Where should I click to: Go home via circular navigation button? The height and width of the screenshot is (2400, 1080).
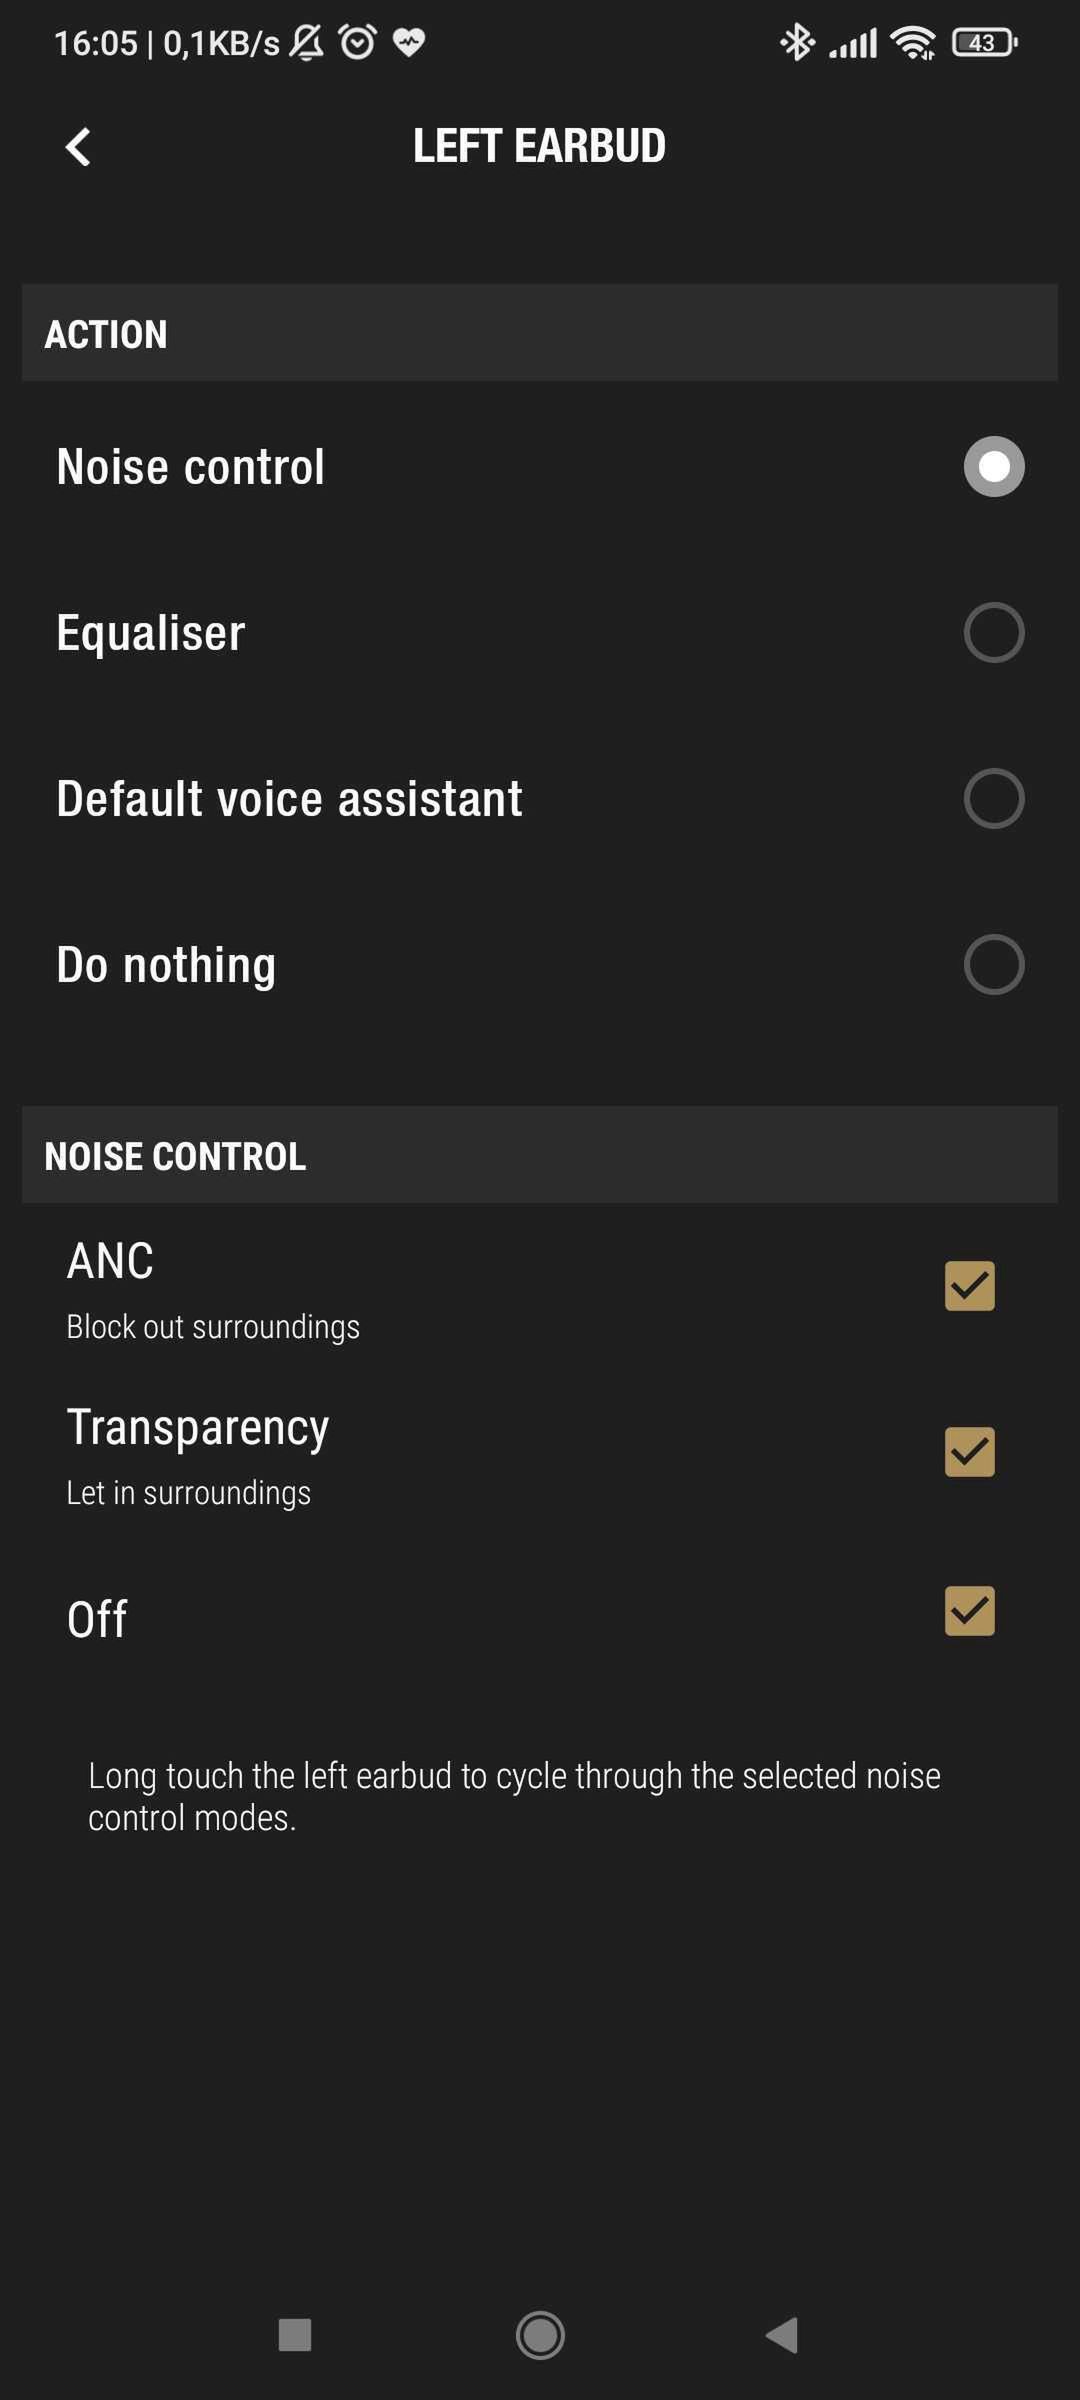(x=540, y=2335)
